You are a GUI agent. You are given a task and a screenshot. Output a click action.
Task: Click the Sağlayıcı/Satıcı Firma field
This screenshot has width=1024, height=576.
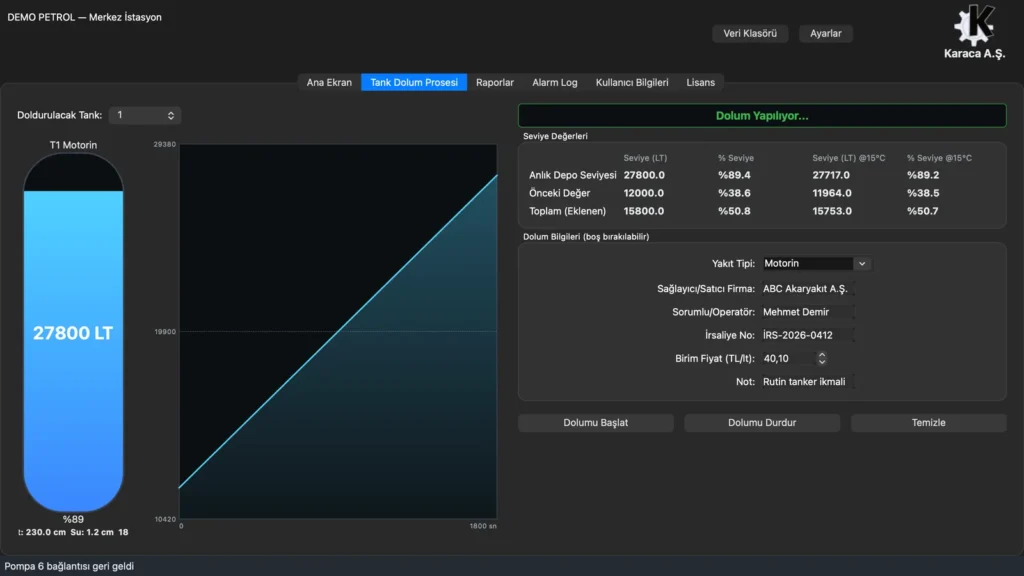(808, 289)
